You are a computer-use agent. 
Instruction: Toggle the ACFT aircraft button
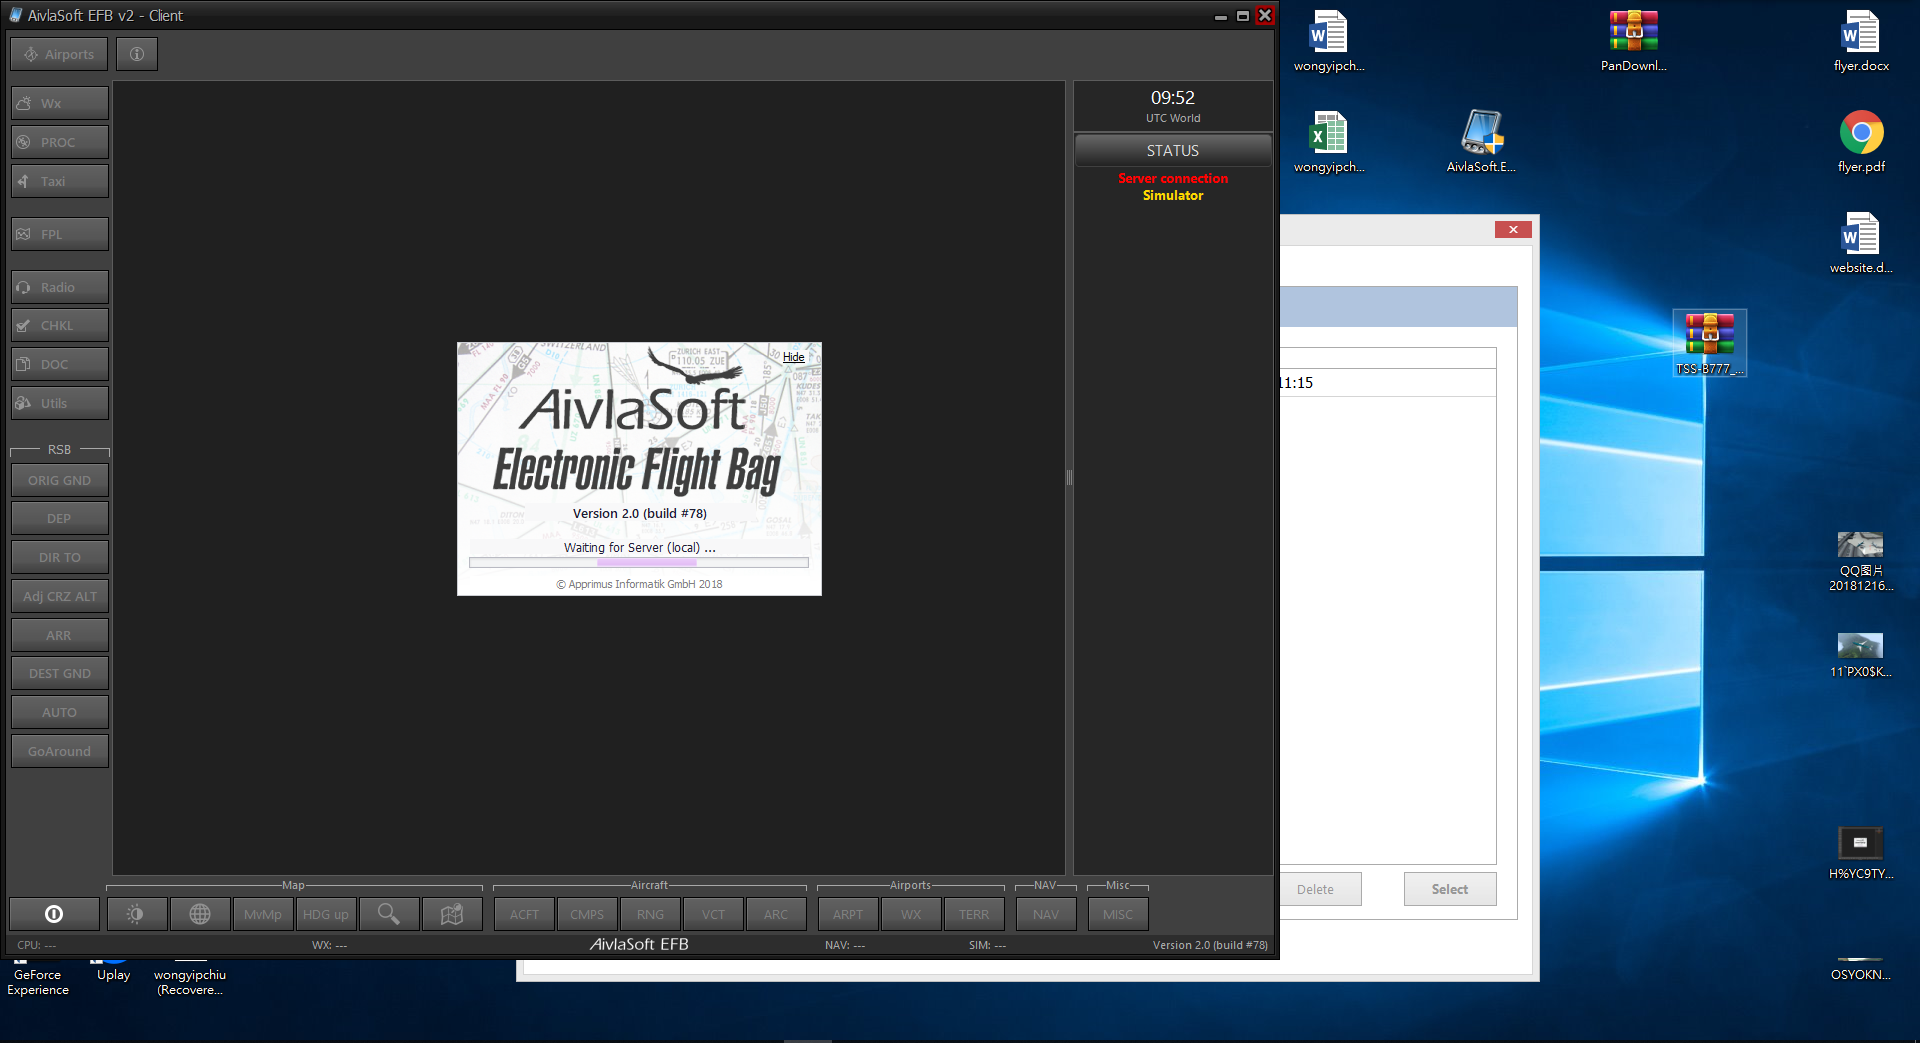point(524,914)
